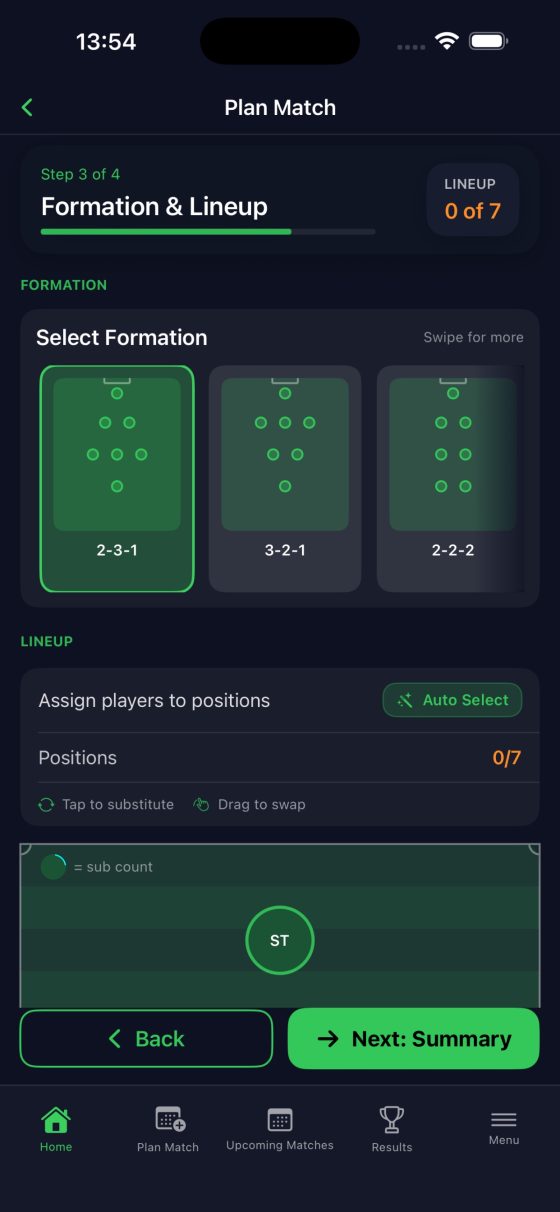The height and width of the screenshot is (1212, 560).
Task: Go back with the Back button
Action: pos(146,1039)
